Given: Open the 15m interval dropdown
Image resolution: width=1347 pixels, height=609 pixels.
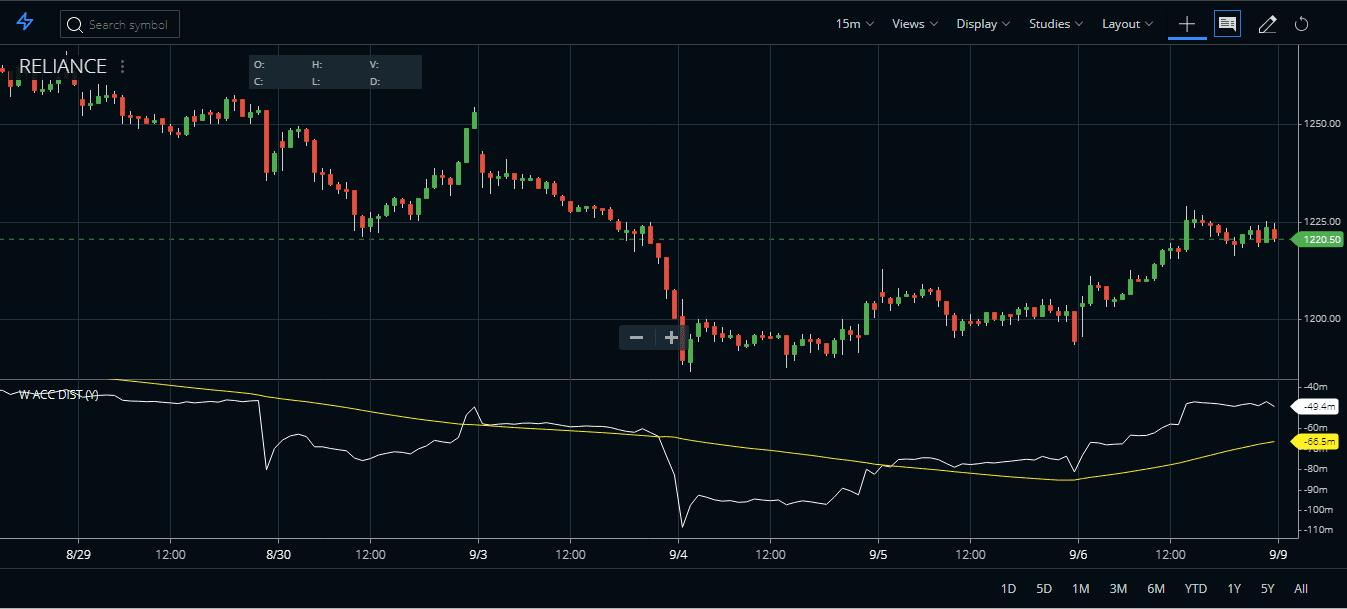Looking at the screenshot, I should pos(853,23).
